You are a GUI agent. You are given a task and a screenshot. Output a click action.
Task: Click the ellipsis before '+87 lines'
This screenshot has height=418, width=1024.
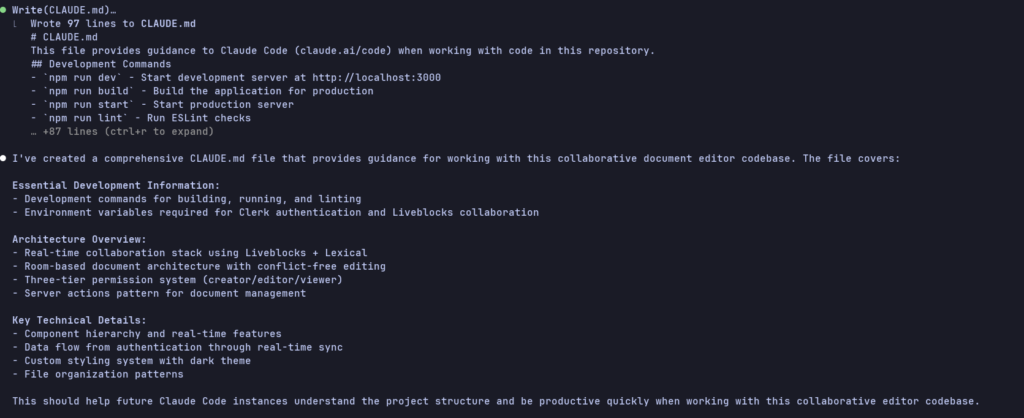coord(34,132)
